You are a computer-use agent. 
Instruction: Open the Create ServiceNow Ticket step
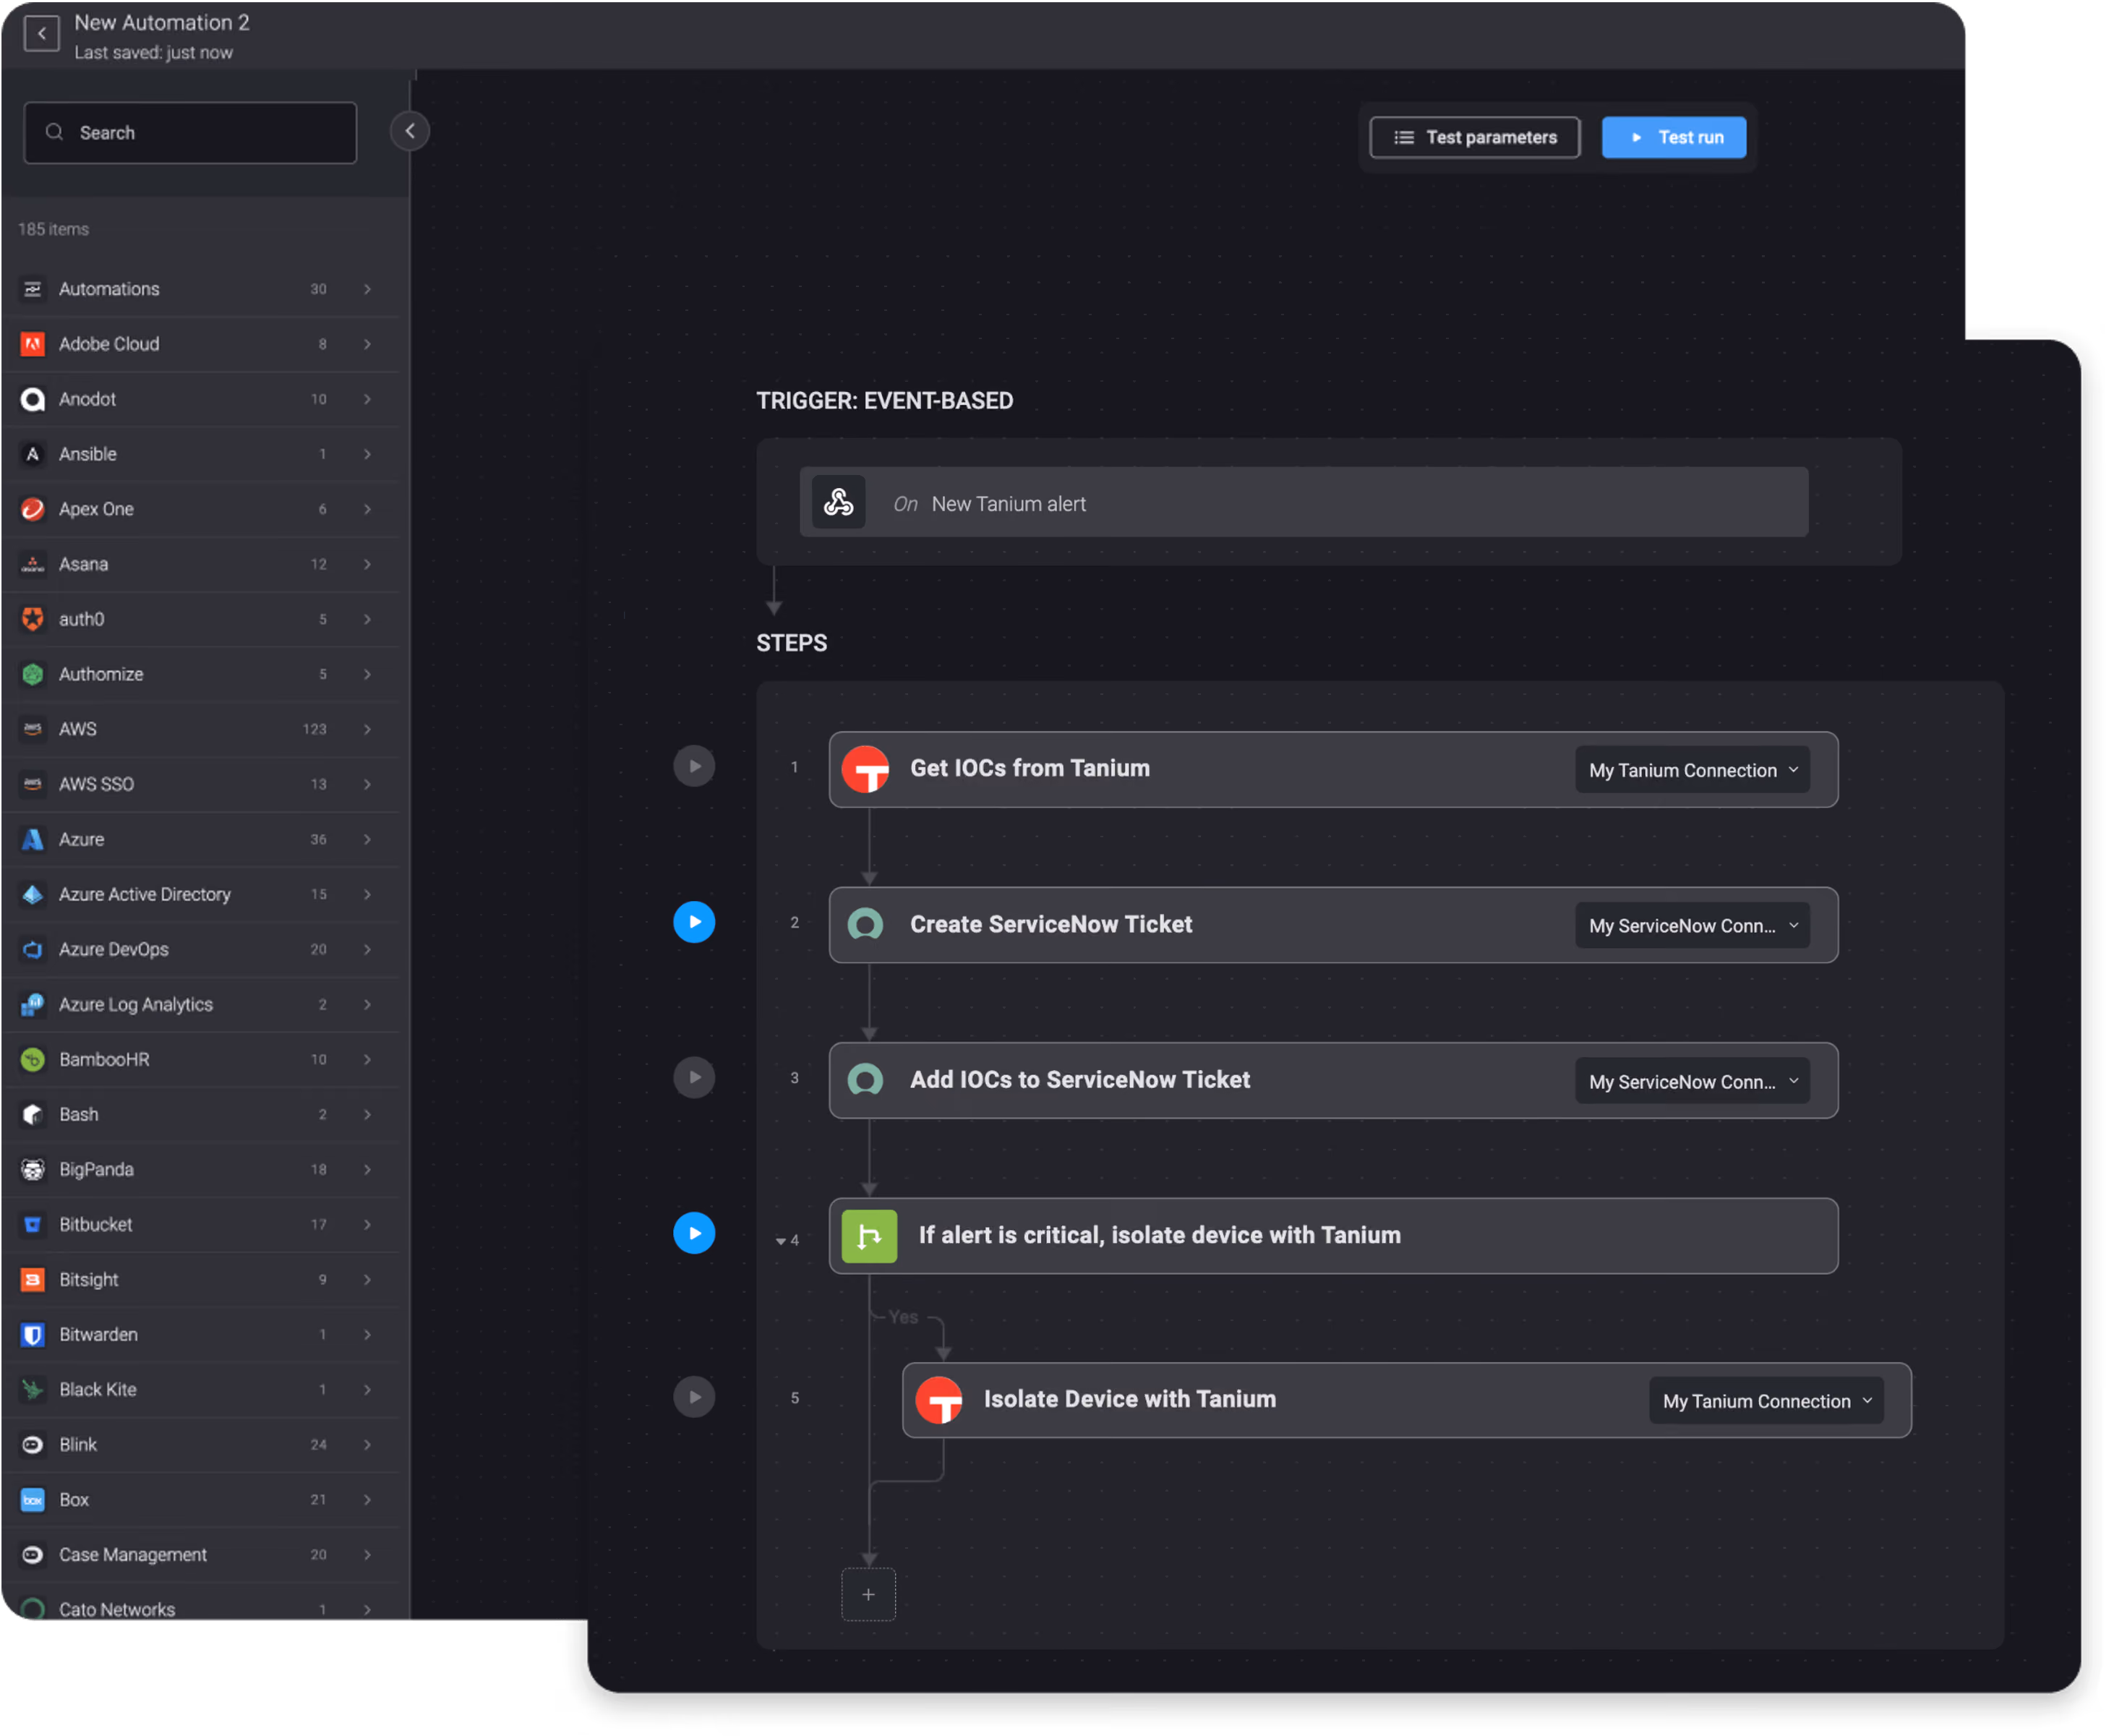click(x=1334, y=926)
